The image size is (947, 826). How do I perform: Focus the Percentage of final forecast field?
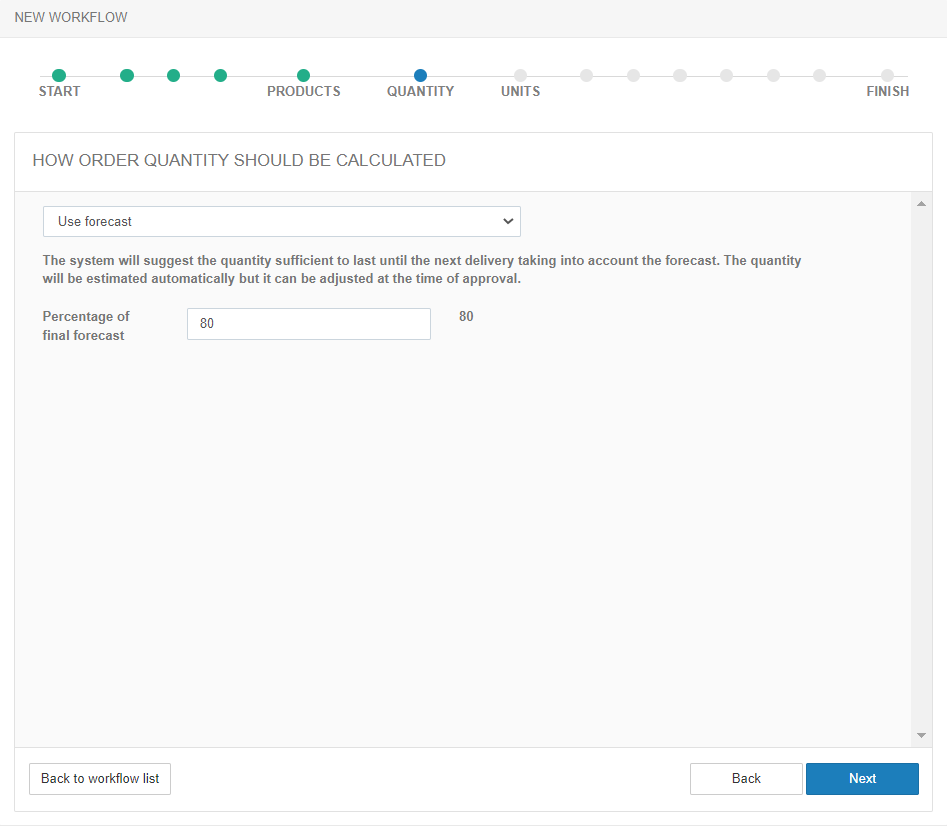(308, 324)
